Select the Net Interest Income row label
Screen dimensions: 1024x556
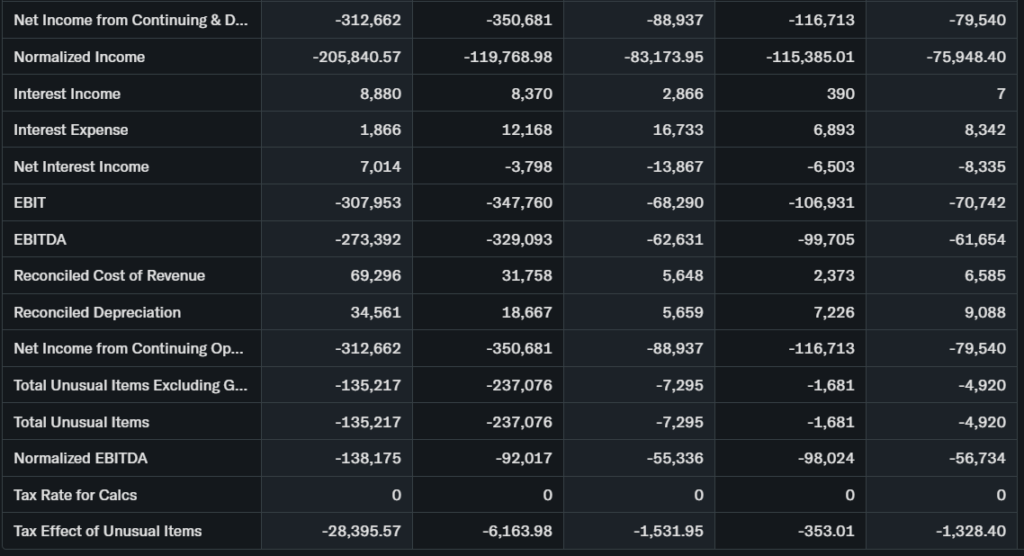pos(81,167)
